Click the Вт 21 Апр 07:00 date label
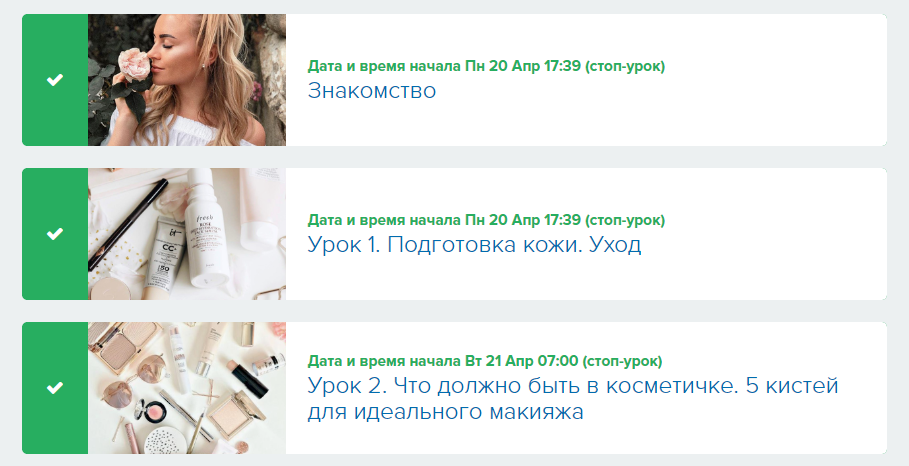Viewport: 909px width, 466px height. point(522,361)
